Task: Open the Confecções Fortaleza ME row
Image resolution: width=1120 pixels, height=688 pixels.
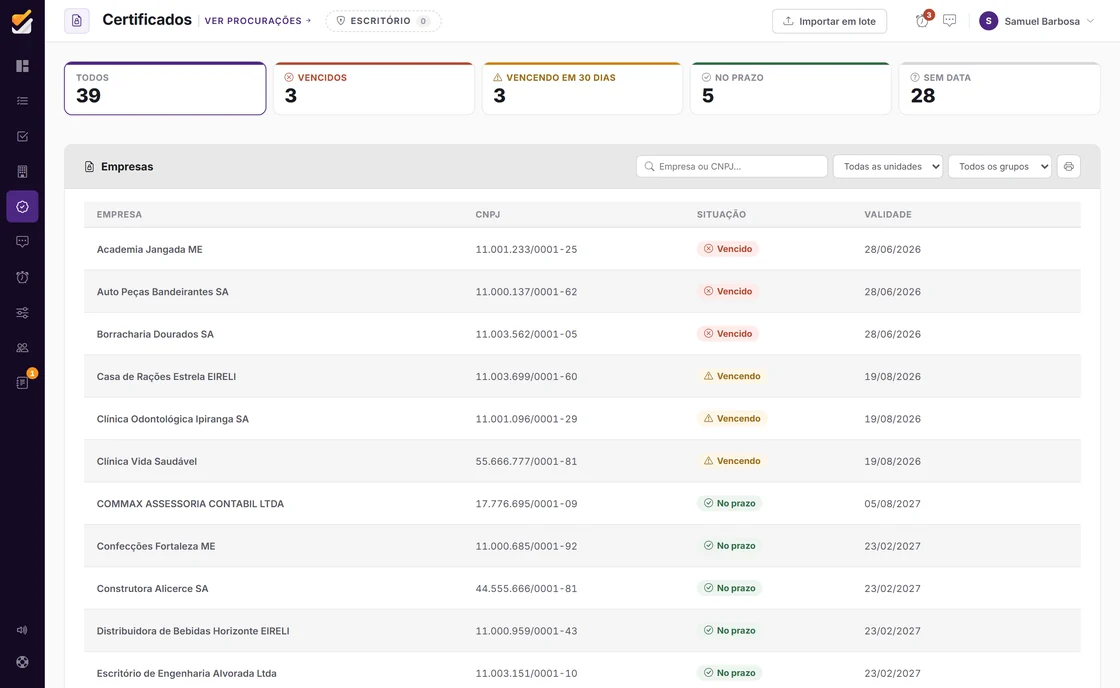Action: pyautogui.click(x=582, y=546)
